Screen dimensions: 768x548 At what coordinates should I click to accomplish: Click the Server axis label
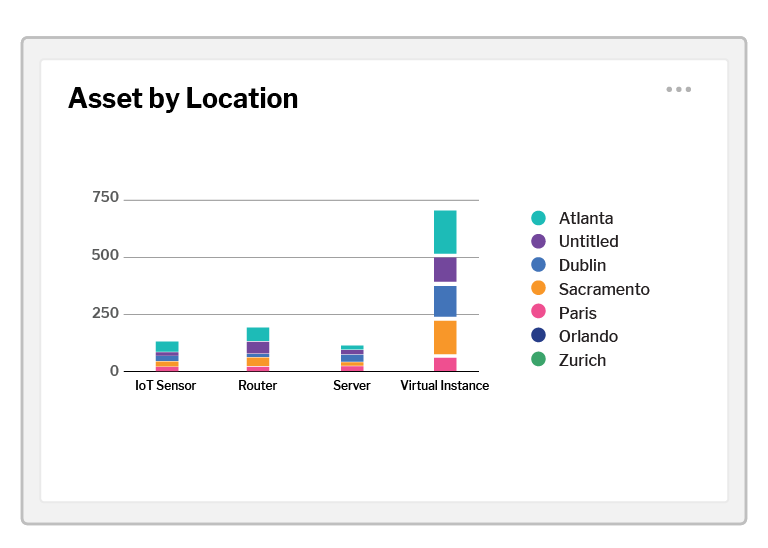(352, 386)
